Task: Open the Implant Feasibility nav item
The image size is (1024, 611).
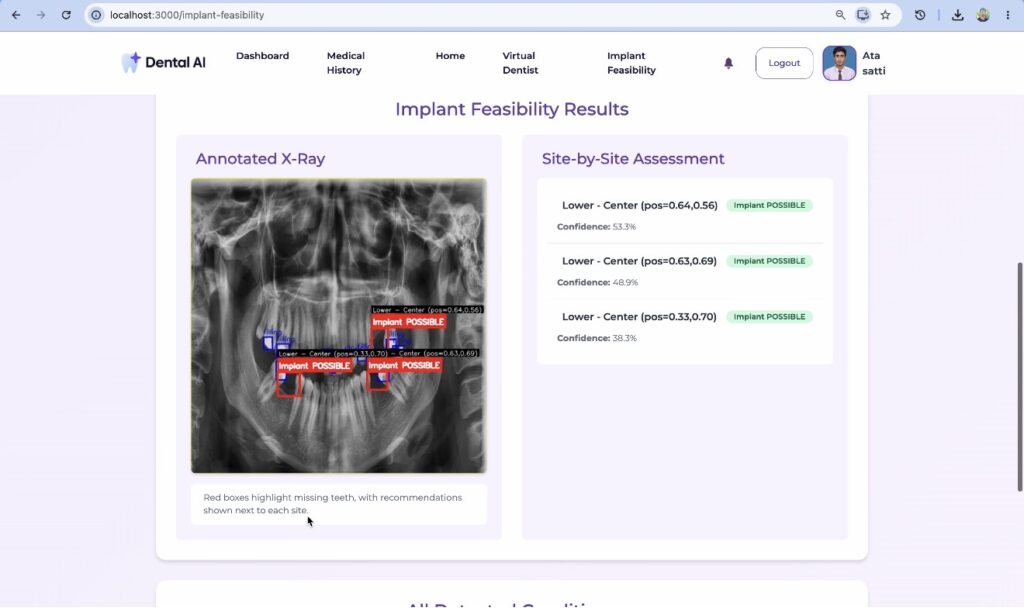Action: click(x=631, y=63)
